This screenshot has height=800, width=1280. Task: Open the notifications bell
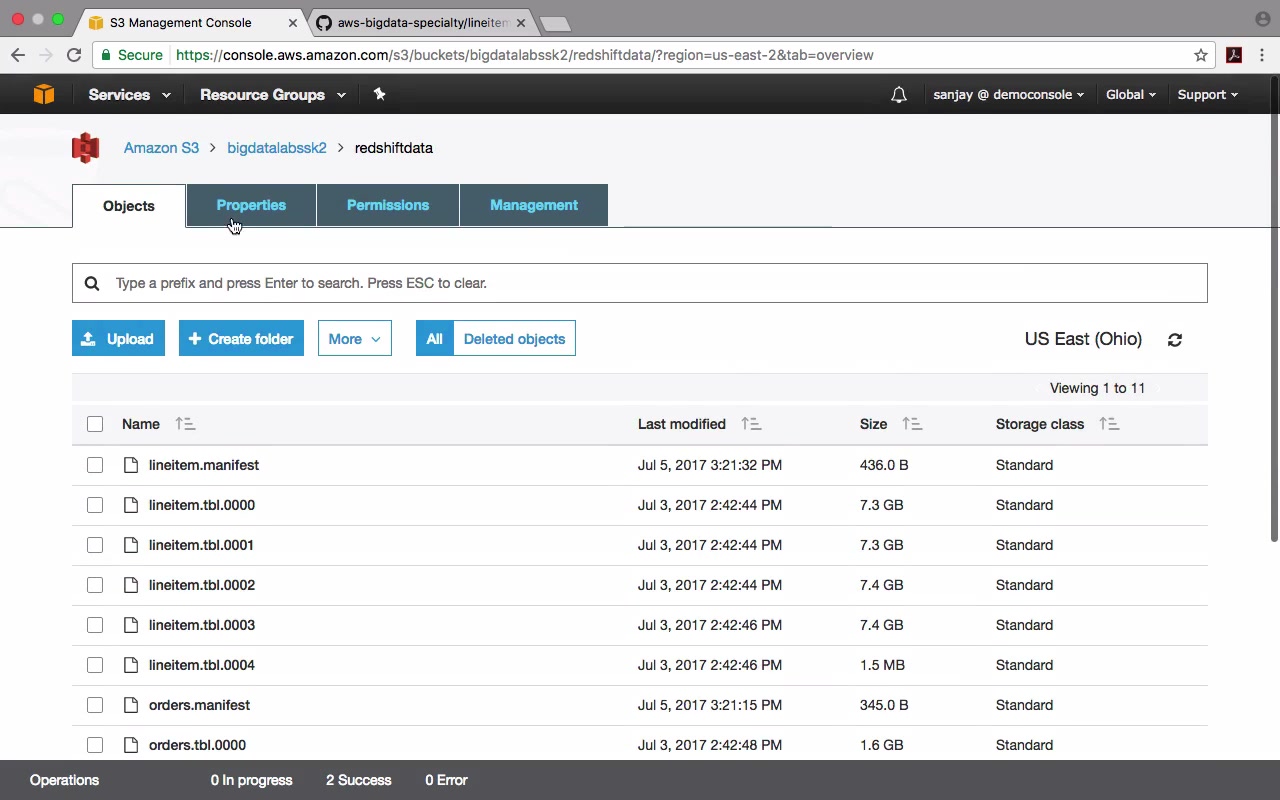pyautogui.click(x=899, y=95)
